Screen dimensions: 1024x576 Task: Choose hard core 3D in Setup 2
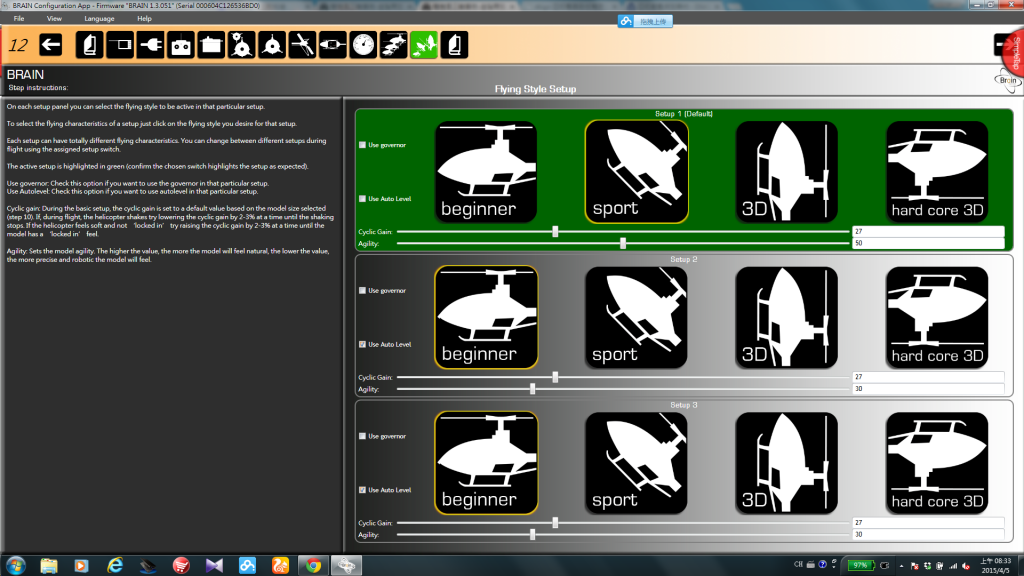(x=937, y=317)
